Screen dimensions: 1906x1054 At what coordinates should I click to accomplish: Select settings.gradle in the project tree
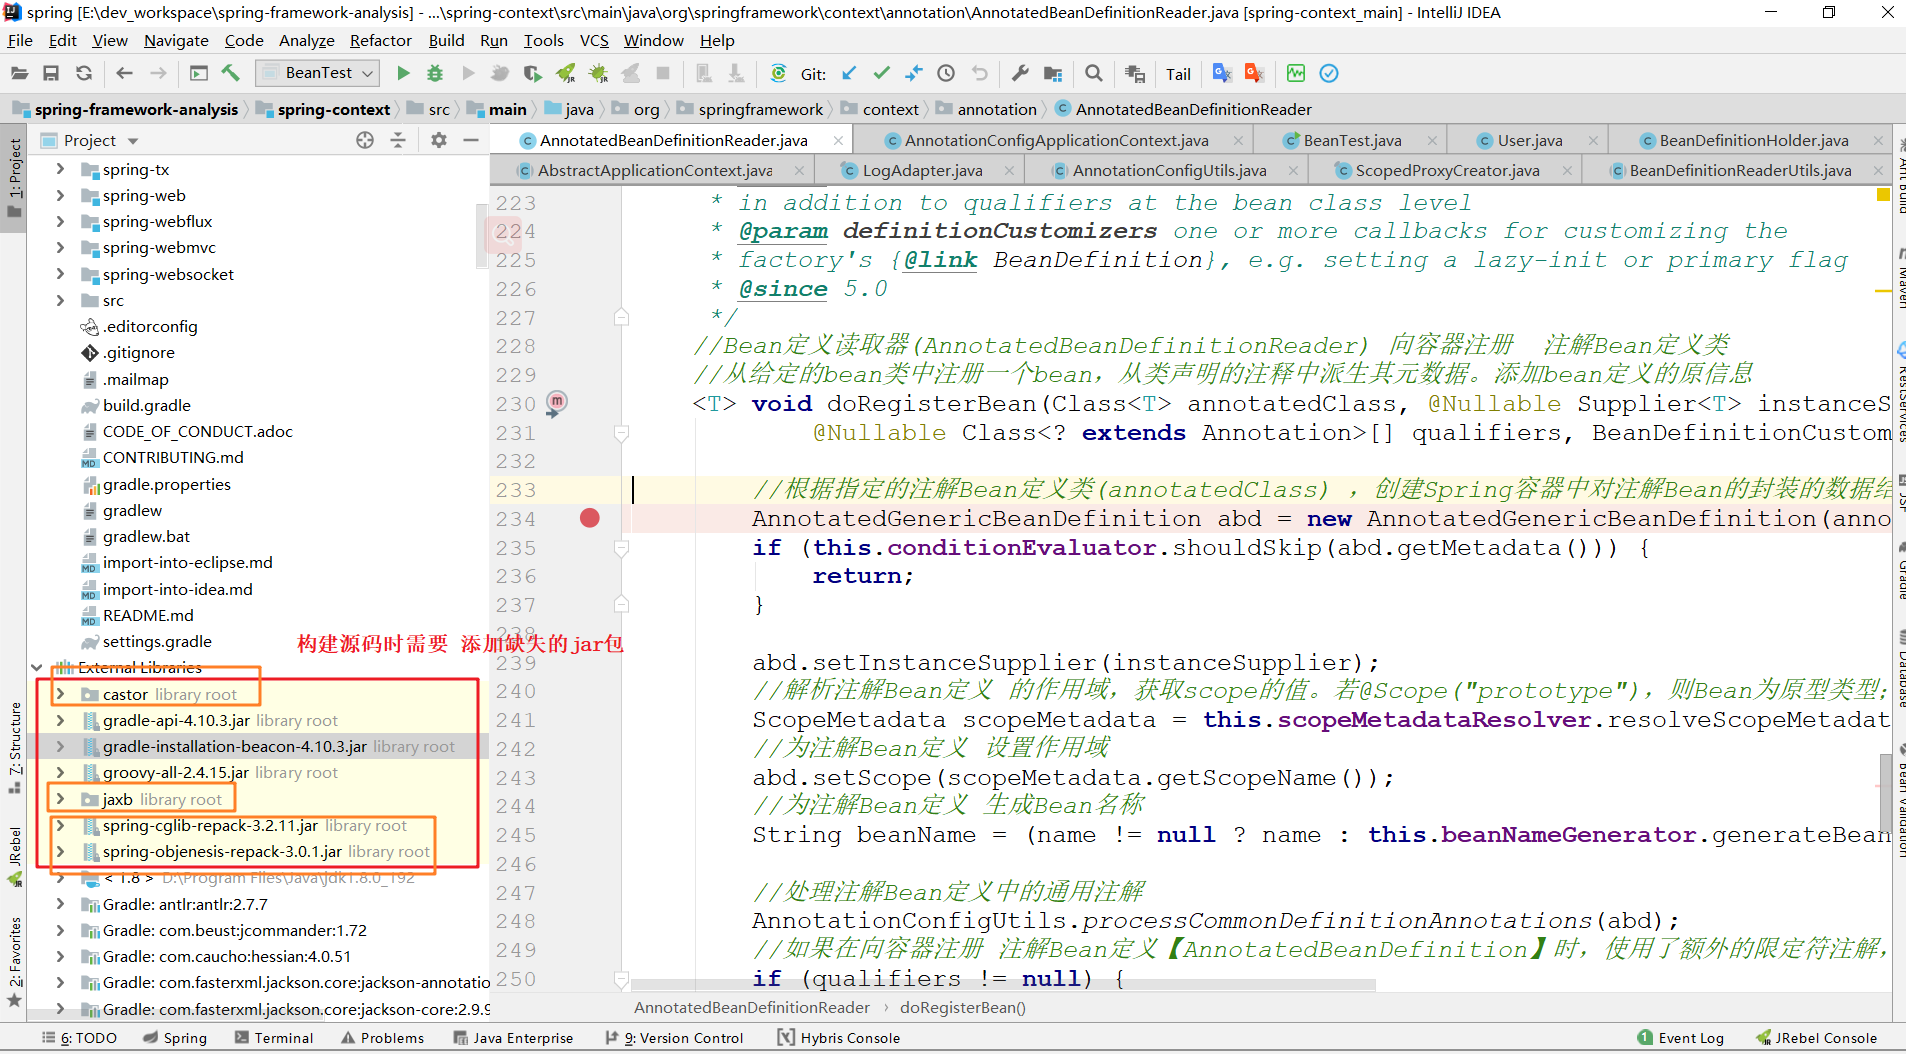pos(157,641)
